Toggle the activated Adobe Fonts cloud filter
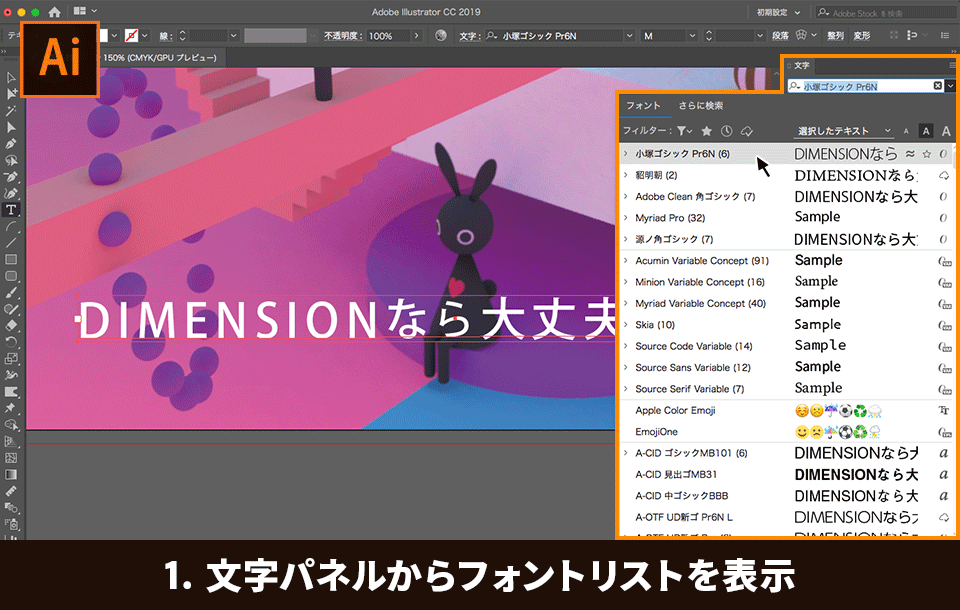Viewport: 960px width, 610px height. point(746,131)
